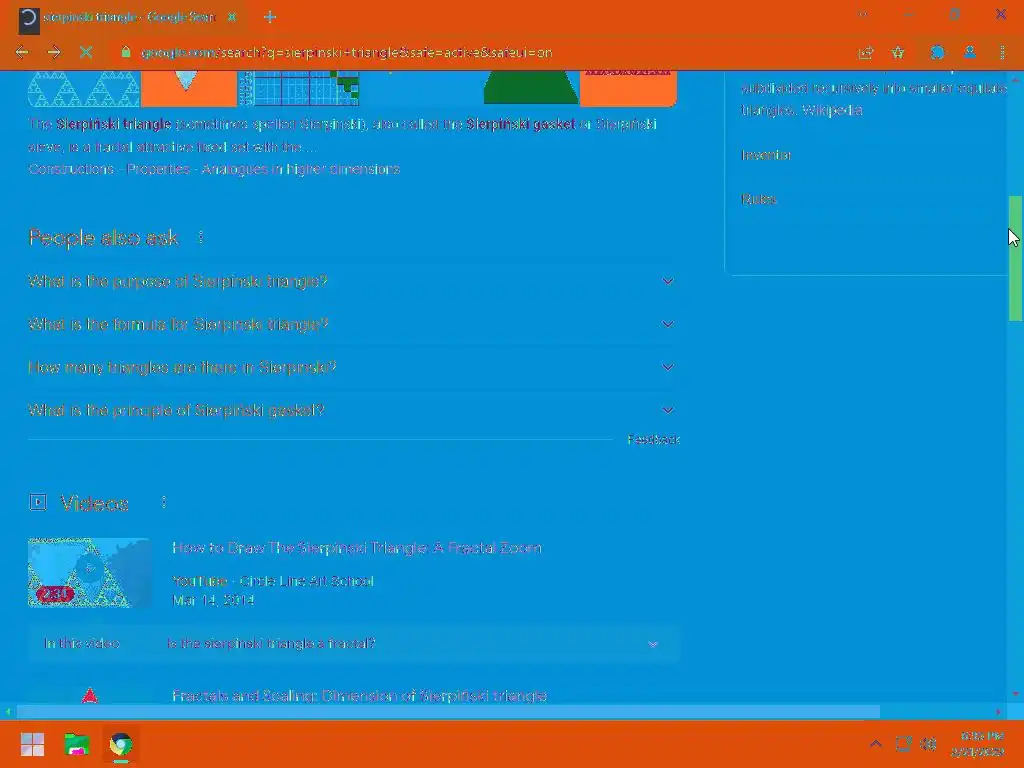Click the Chrome taskbar icon
Screen dimensions: 1024x768
tap(121, 744)
